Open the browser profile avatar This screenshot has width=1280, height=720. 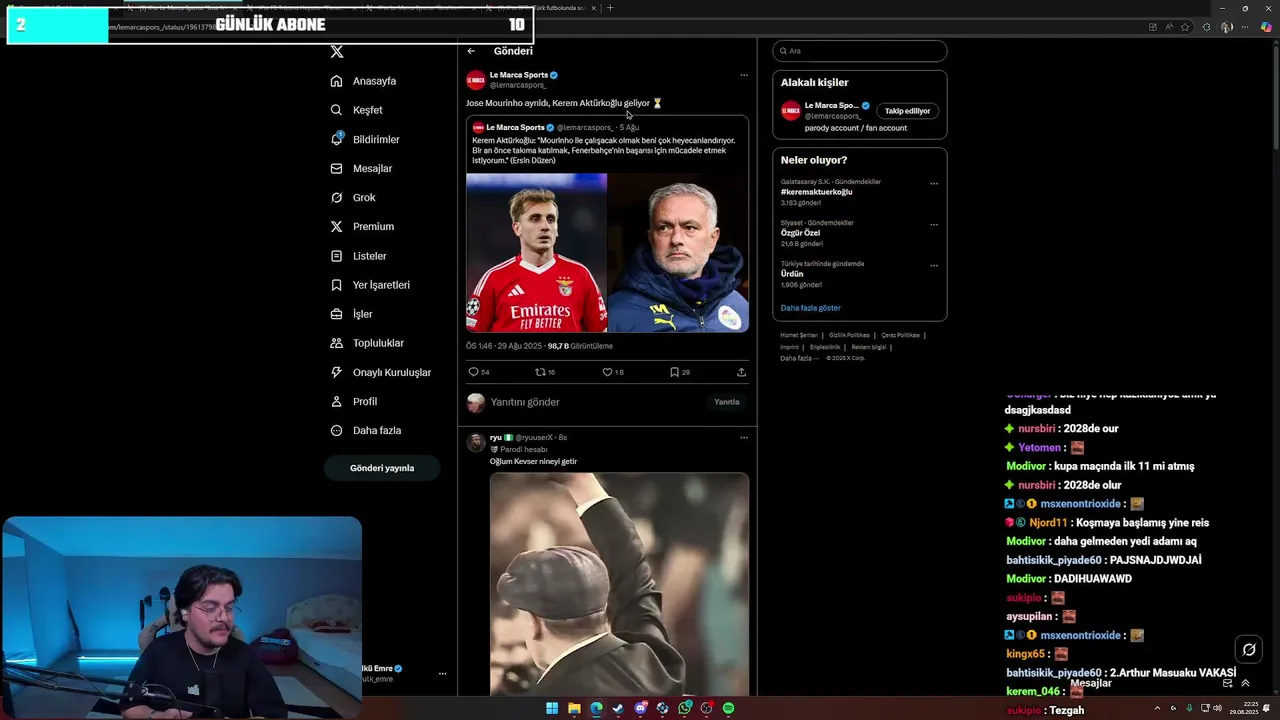(1227, 27)
